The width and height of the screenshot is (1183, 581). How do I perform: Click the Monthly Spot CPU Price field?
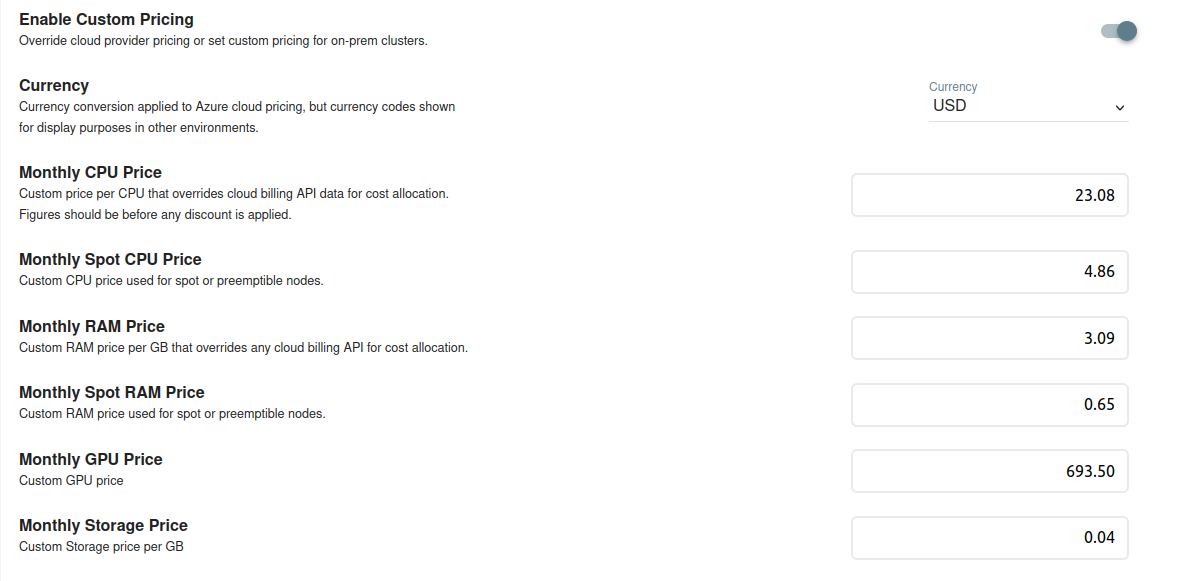tap(990, 272)
